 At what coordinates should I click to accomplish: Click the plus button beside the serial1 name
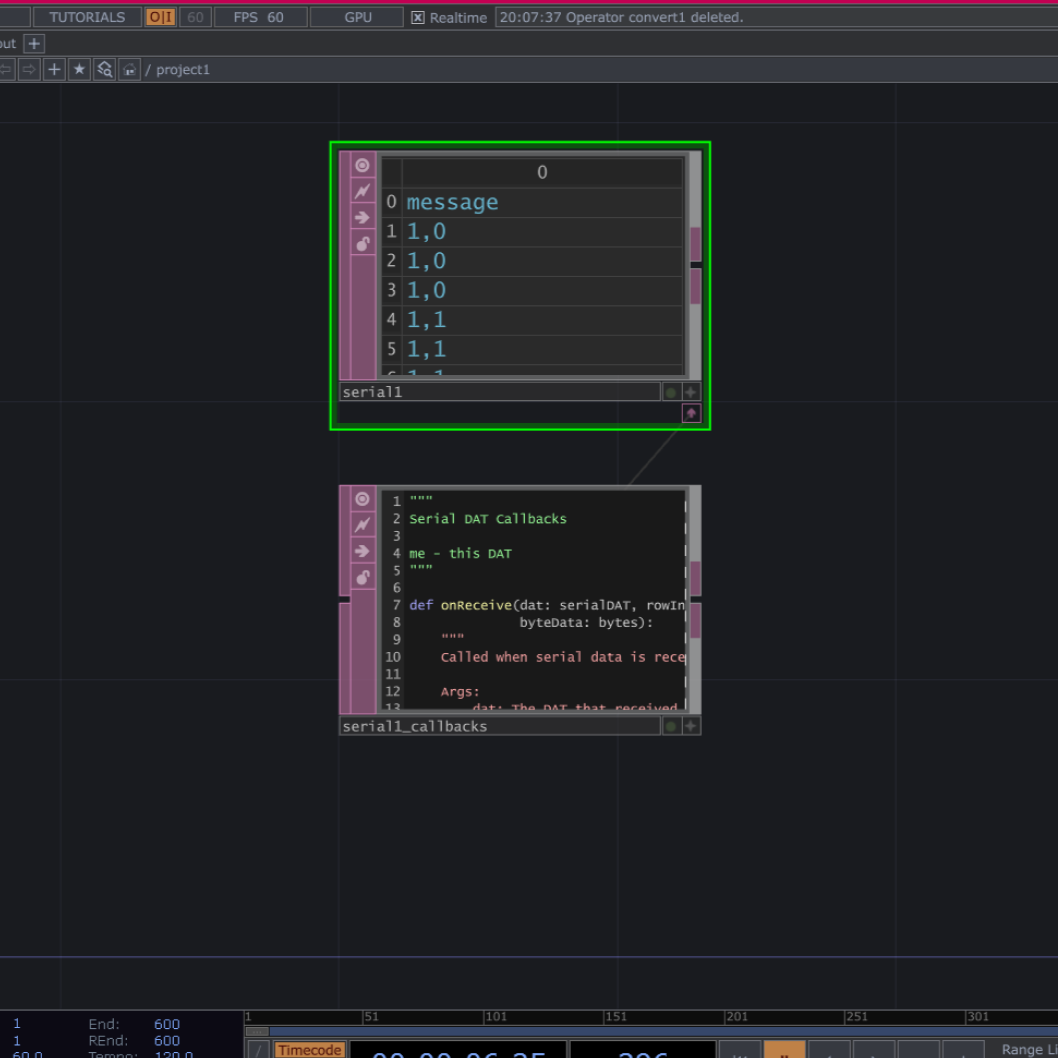[690, 392]
